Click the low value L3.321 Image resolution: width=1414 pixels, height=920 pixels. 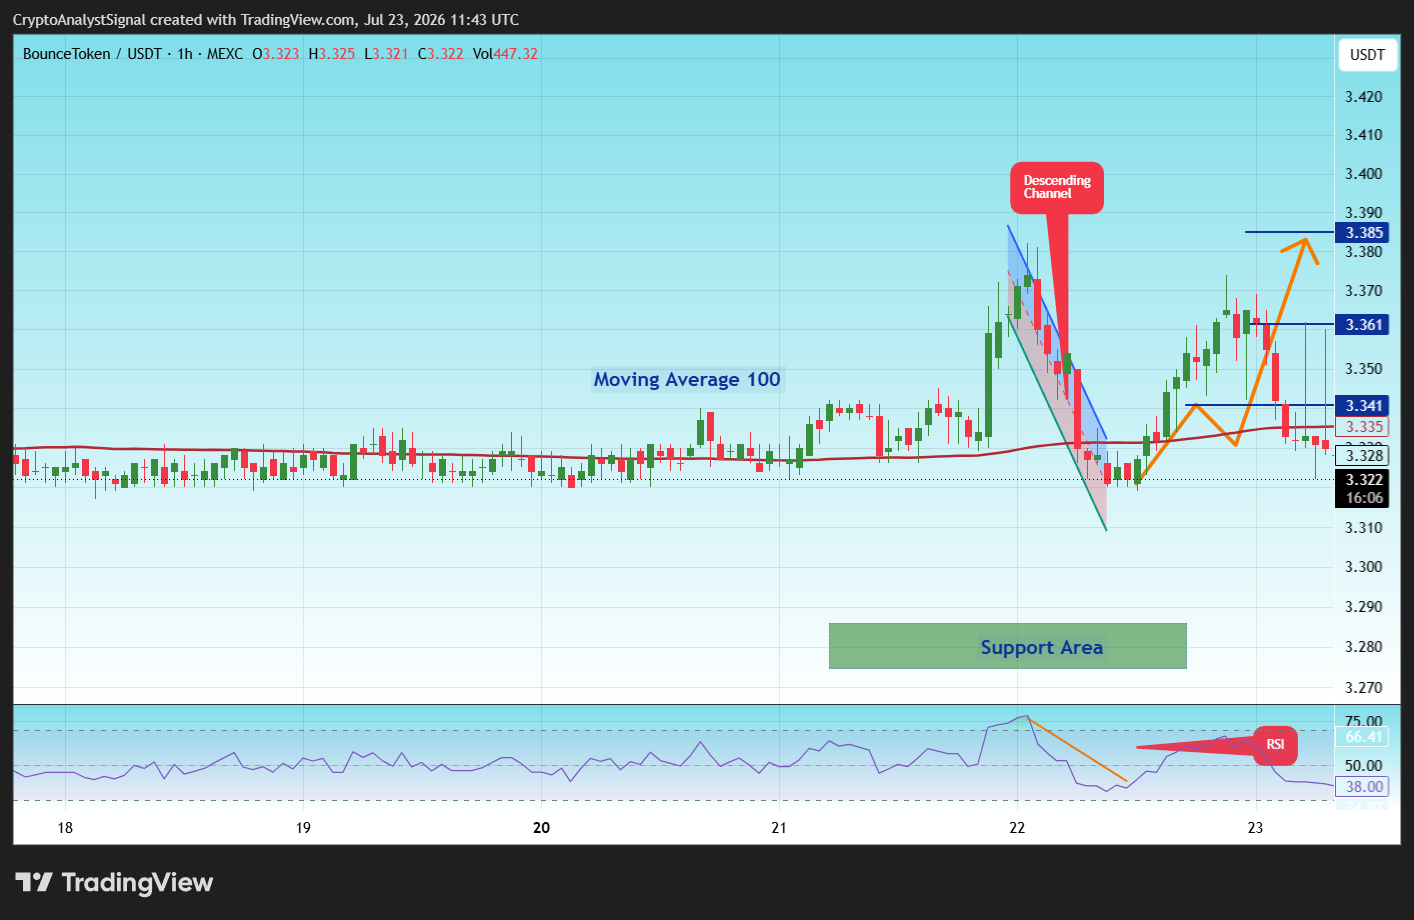[x=386, y=54]
